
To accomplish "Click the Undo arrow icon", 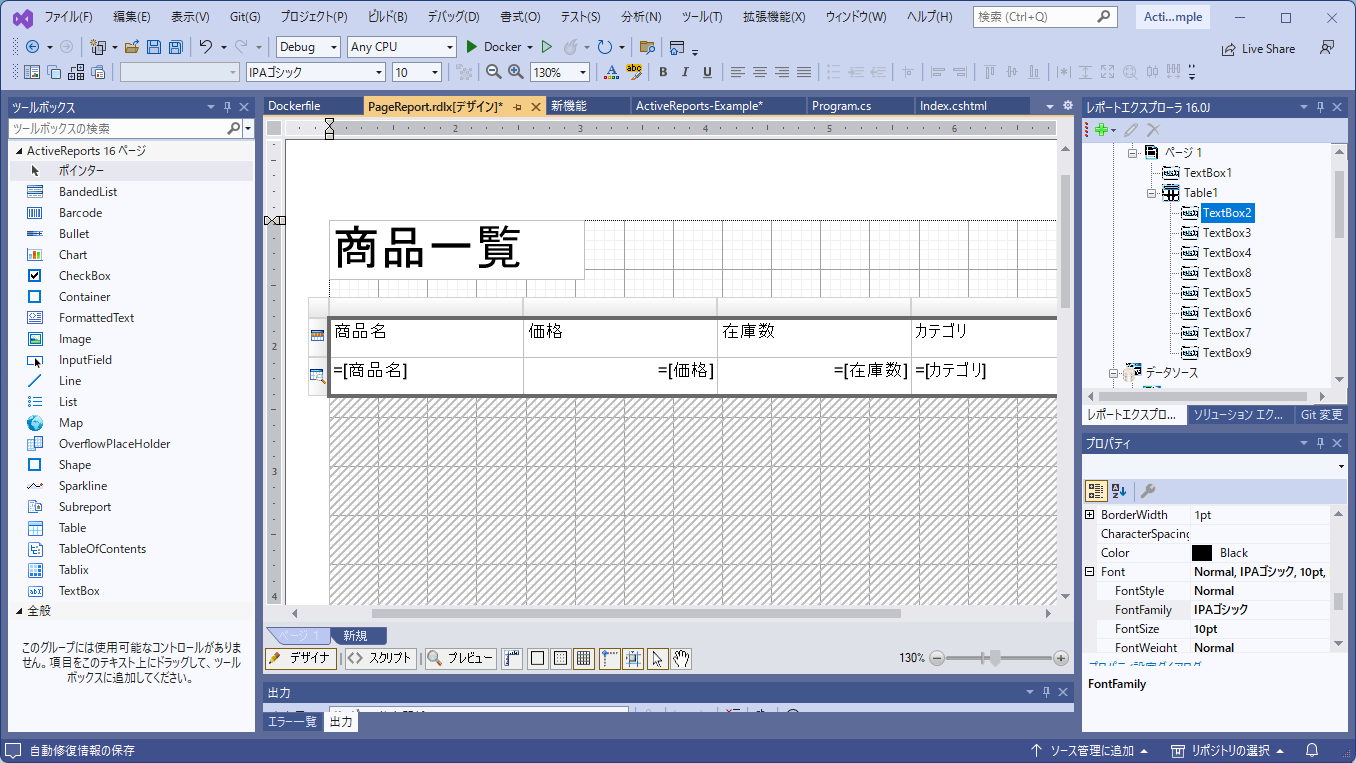I will pos(205,47).
